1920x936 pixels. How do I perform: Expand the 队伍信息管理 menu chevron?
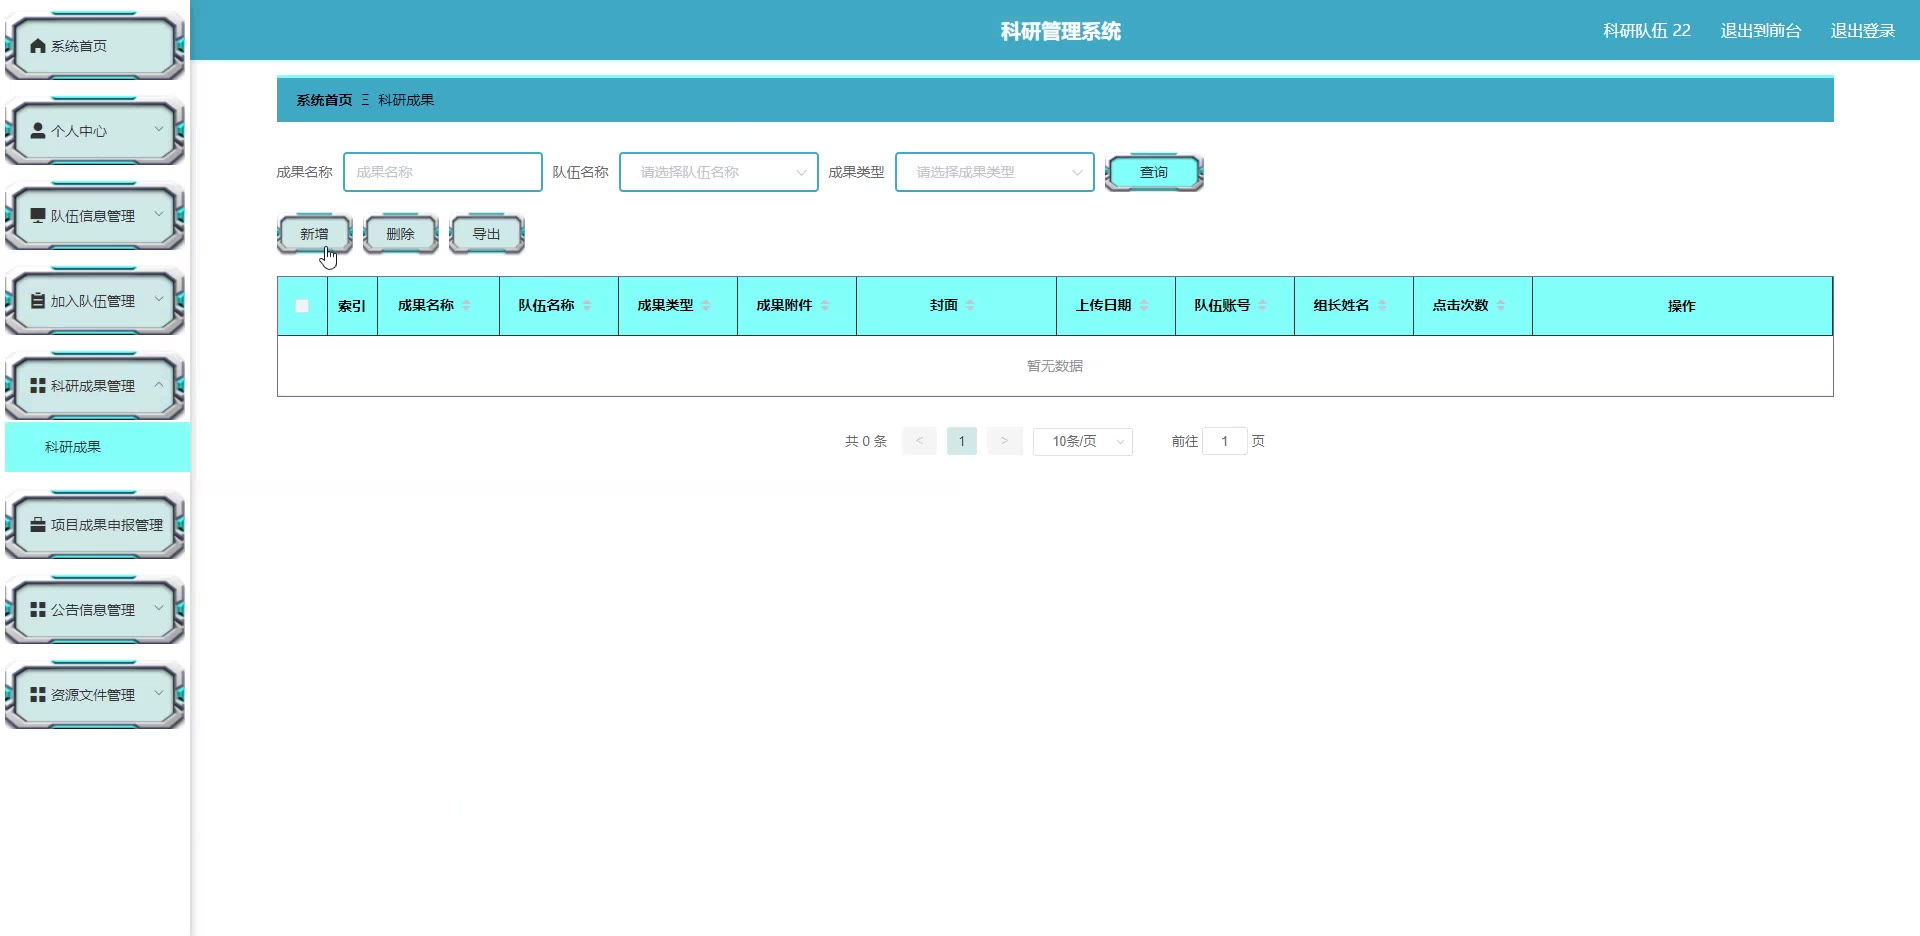pyautogui.click(x=159, y=214)
